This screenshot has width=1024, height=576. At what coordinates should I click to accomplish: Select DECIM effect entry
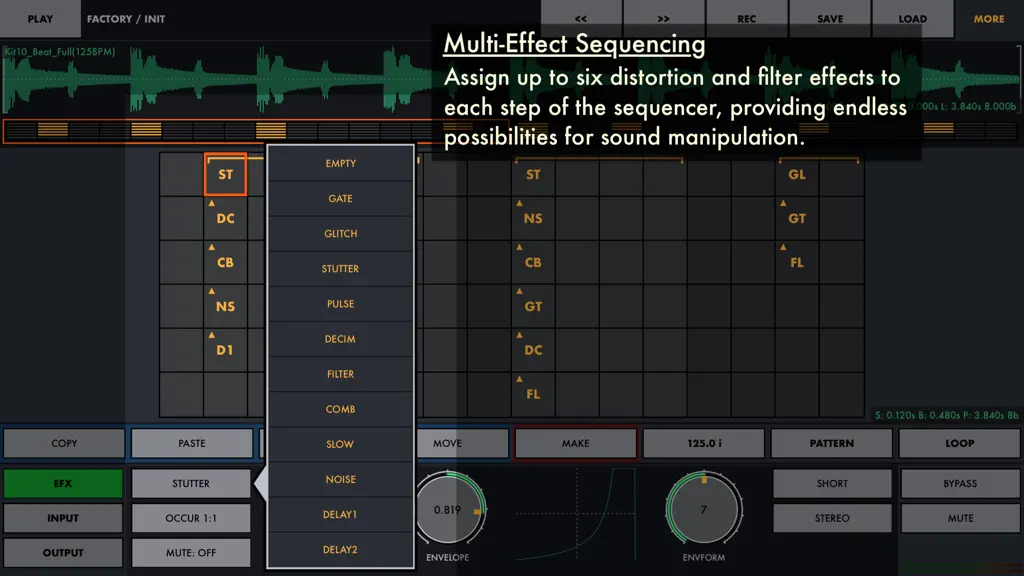point(340,339)
